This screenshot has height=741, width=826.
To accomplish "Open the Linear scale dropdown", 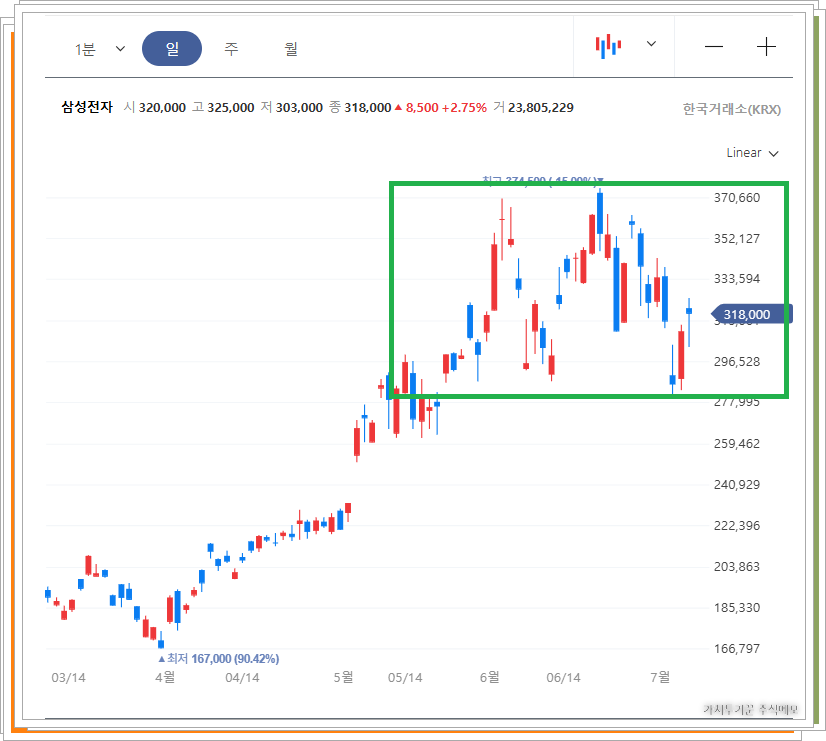I will (752, 153).
